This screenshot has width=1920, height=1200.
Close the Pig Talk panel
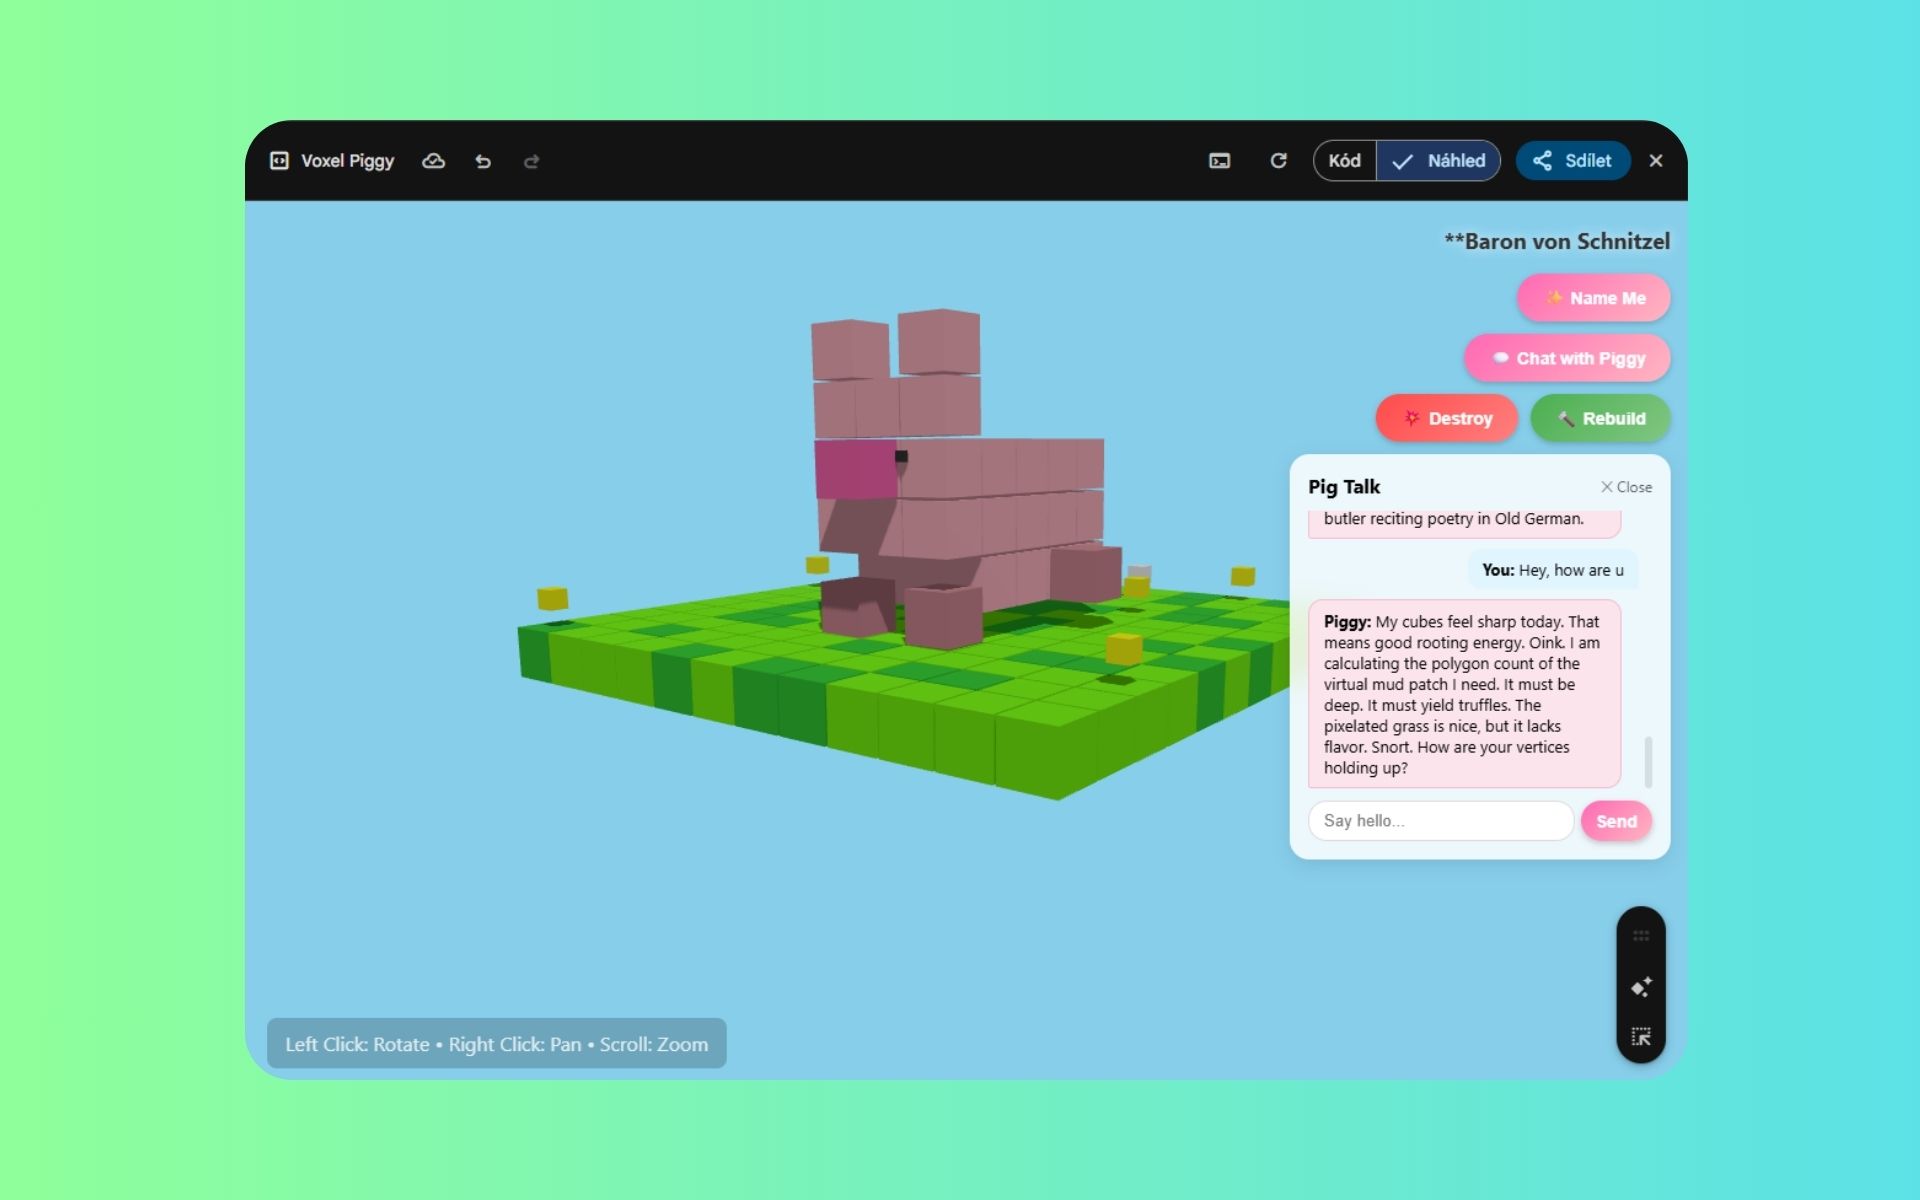1626,487
